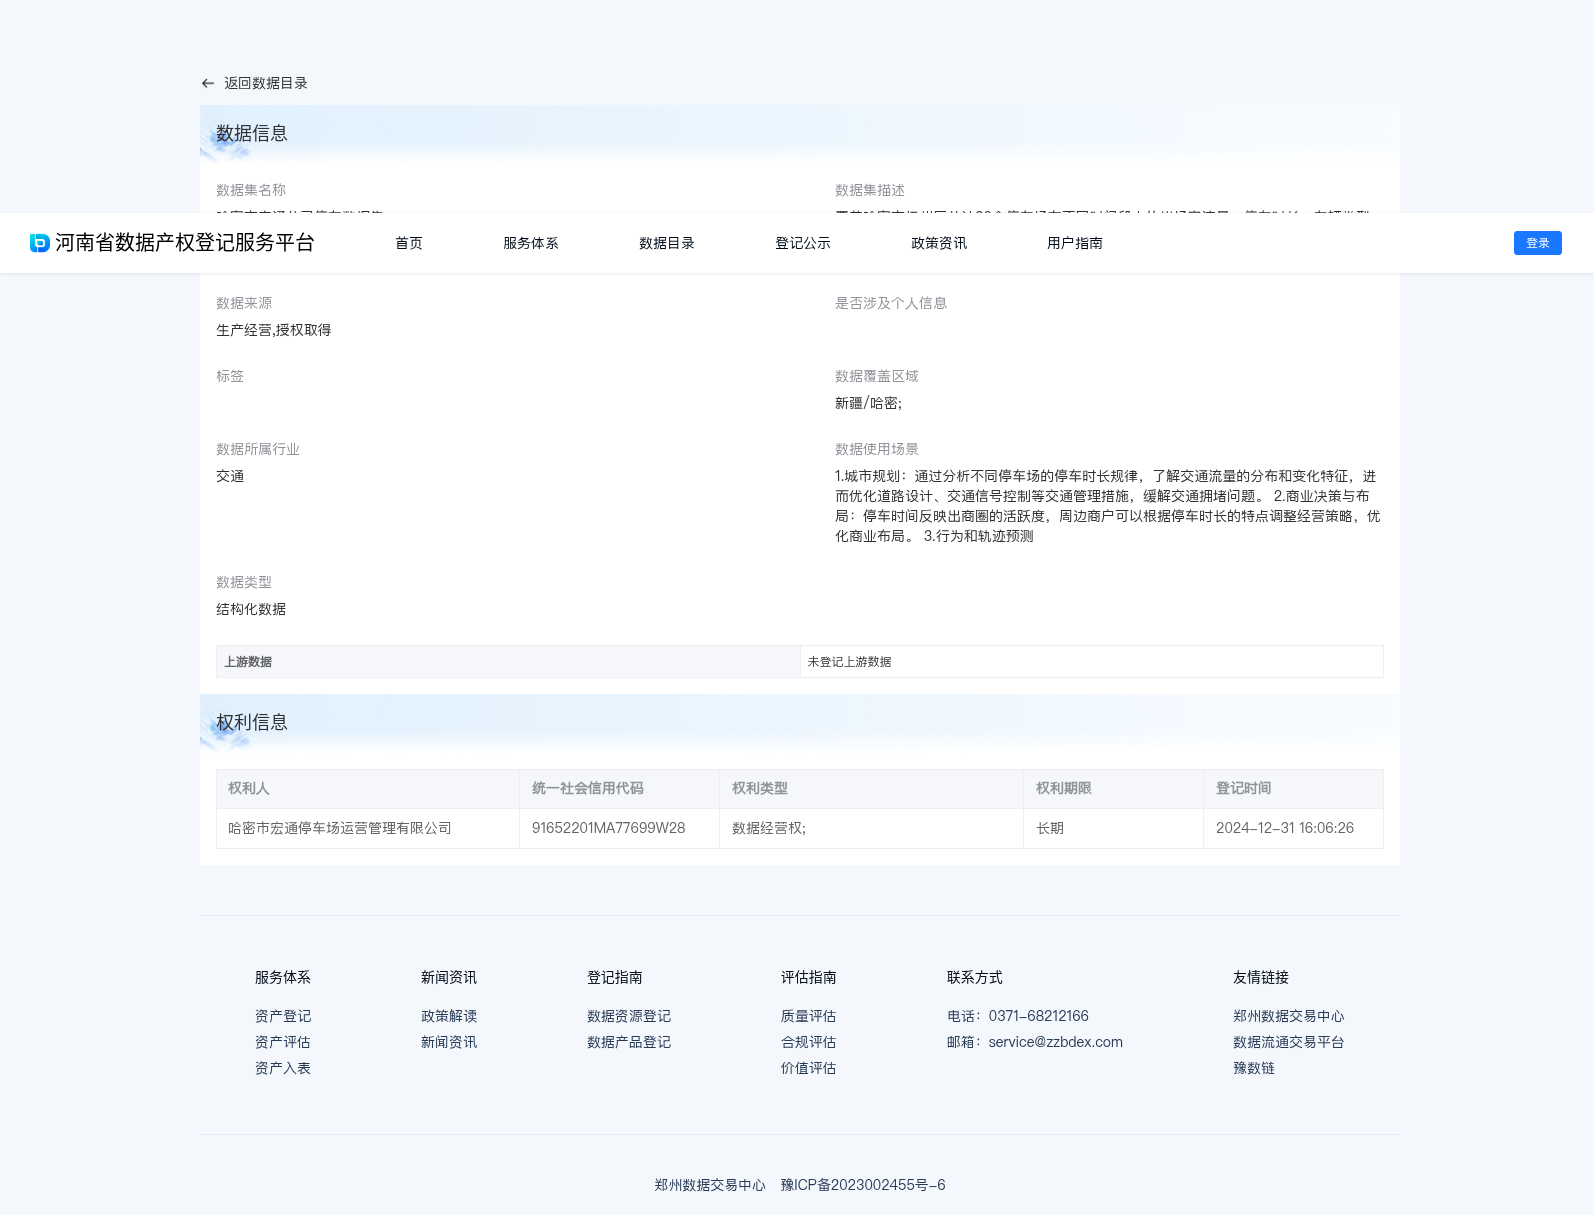This screenshot has height=1215, width=1594.
Task: Click the 友情链接 footer heading
Action: click(x=1261, y=977)
